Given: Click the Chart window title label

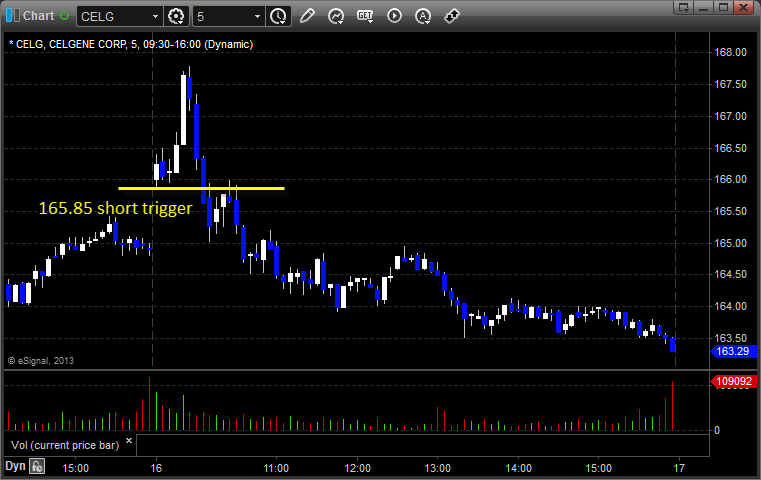Looking at the screenshot, I should tap(38, 16).
